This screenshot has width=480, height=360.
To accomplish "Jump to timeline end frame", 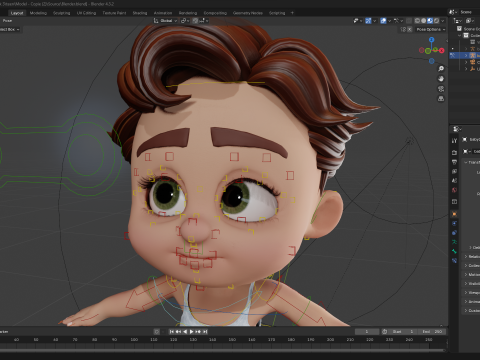I will pos(205,332).
